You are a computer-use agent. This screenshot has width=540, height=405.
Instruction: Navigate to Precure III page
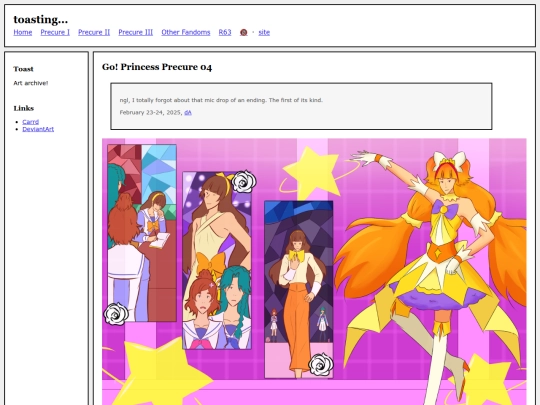click(136, 32)
